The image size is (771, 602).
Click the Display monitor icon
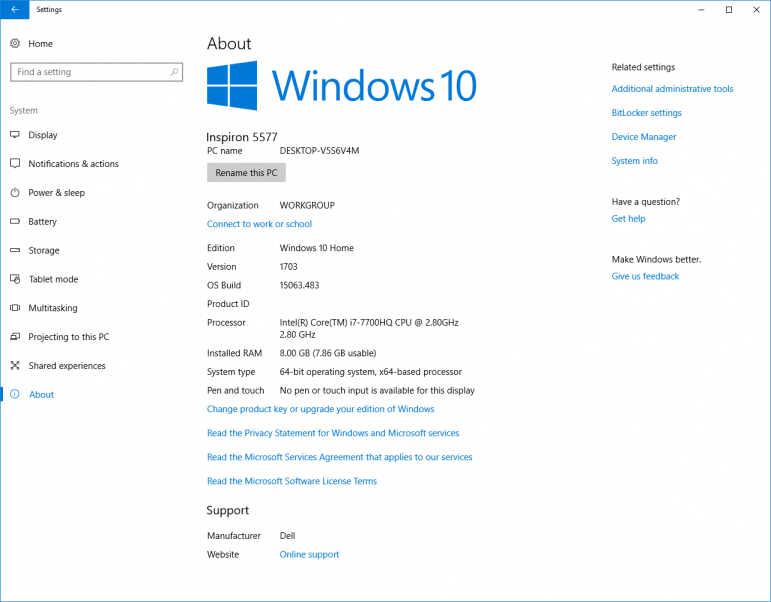tap(15, 135)
